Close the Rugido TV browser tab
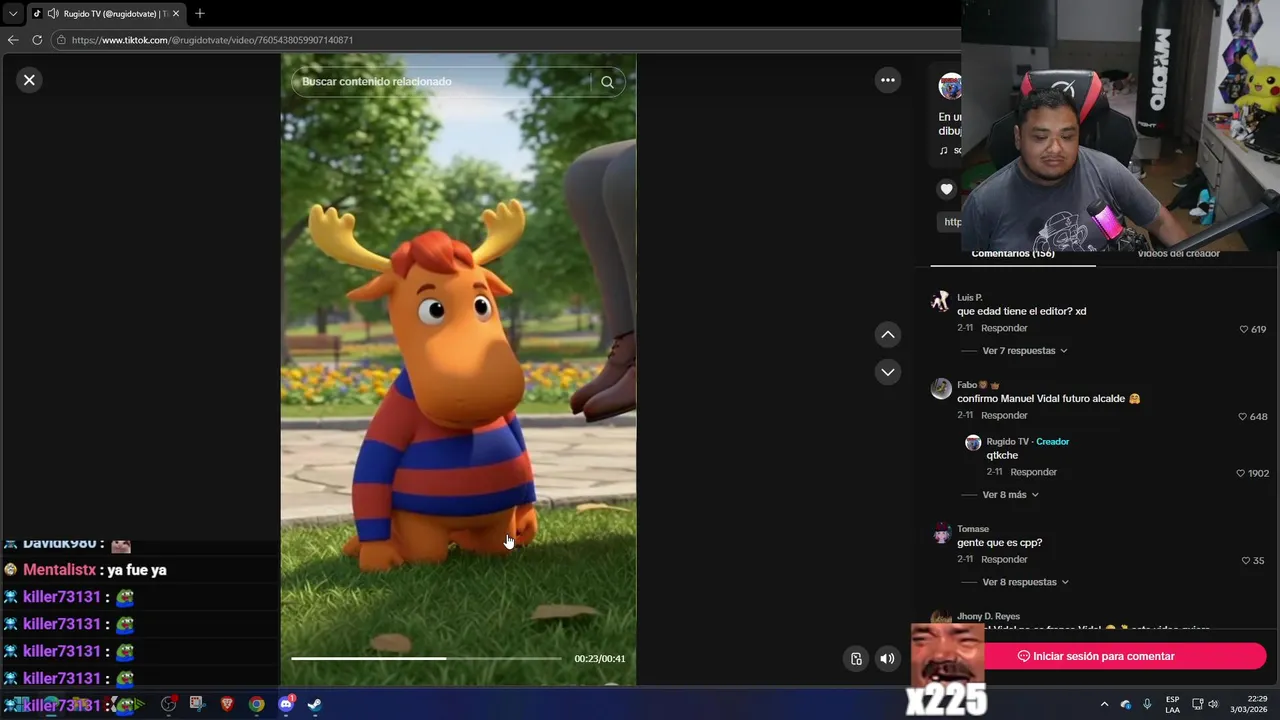Image resolution: width=1280 pixels, height=720 pixels. tap(176, 13)
